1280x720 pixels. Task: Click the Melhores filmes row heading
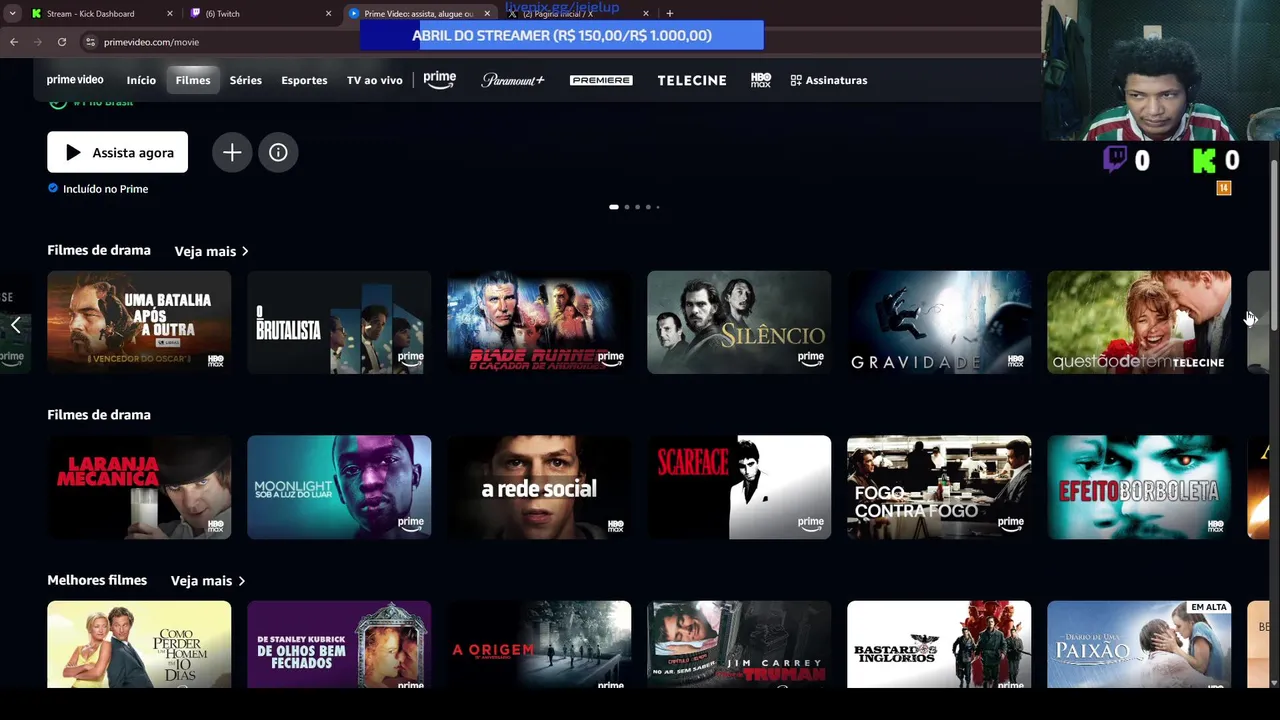pyautogui.click(x=97, y=580)
